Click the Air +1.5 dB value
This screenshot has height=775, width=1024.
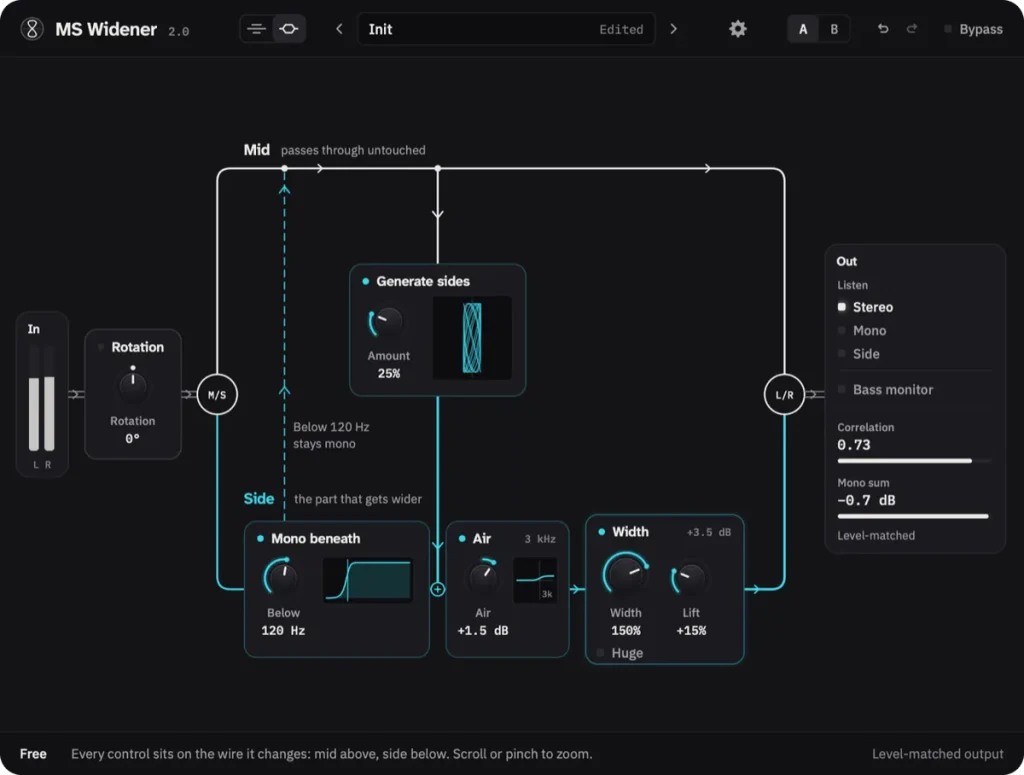483,631
